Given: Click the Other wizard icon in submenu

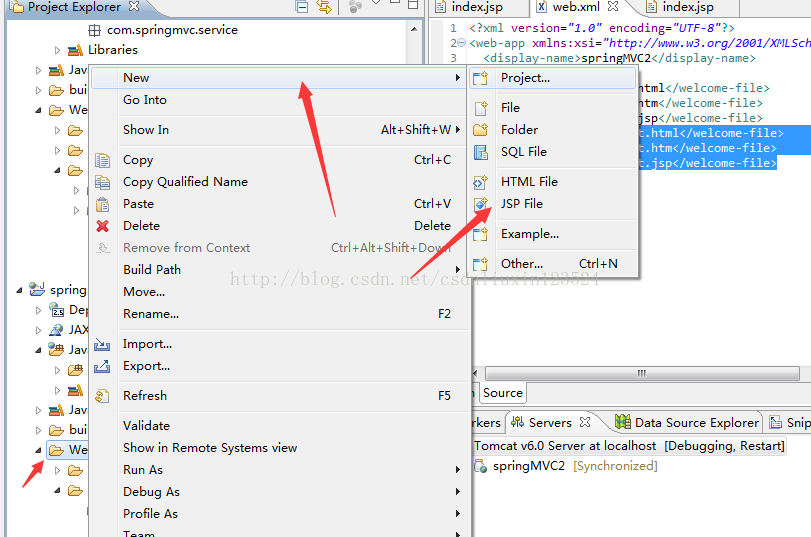Looking at the screenshot, I should tap(480, 264).
